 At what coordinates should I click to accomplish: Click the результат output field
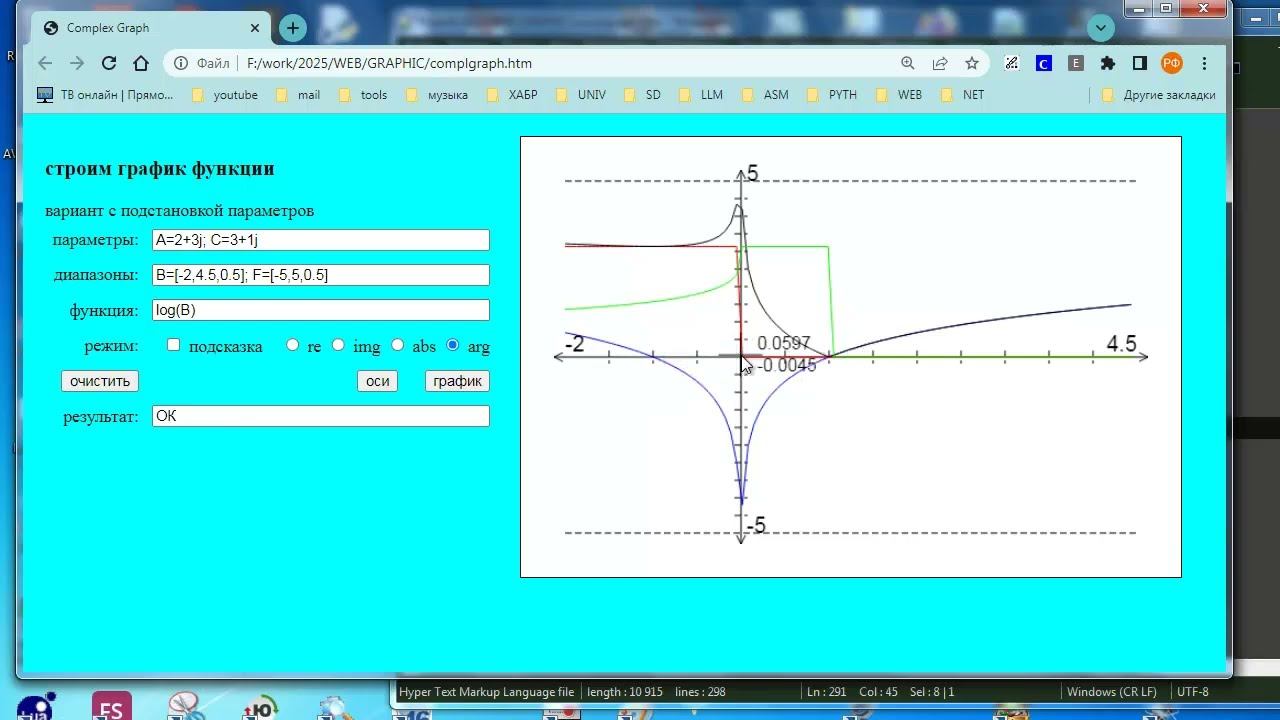pos(321,416)
